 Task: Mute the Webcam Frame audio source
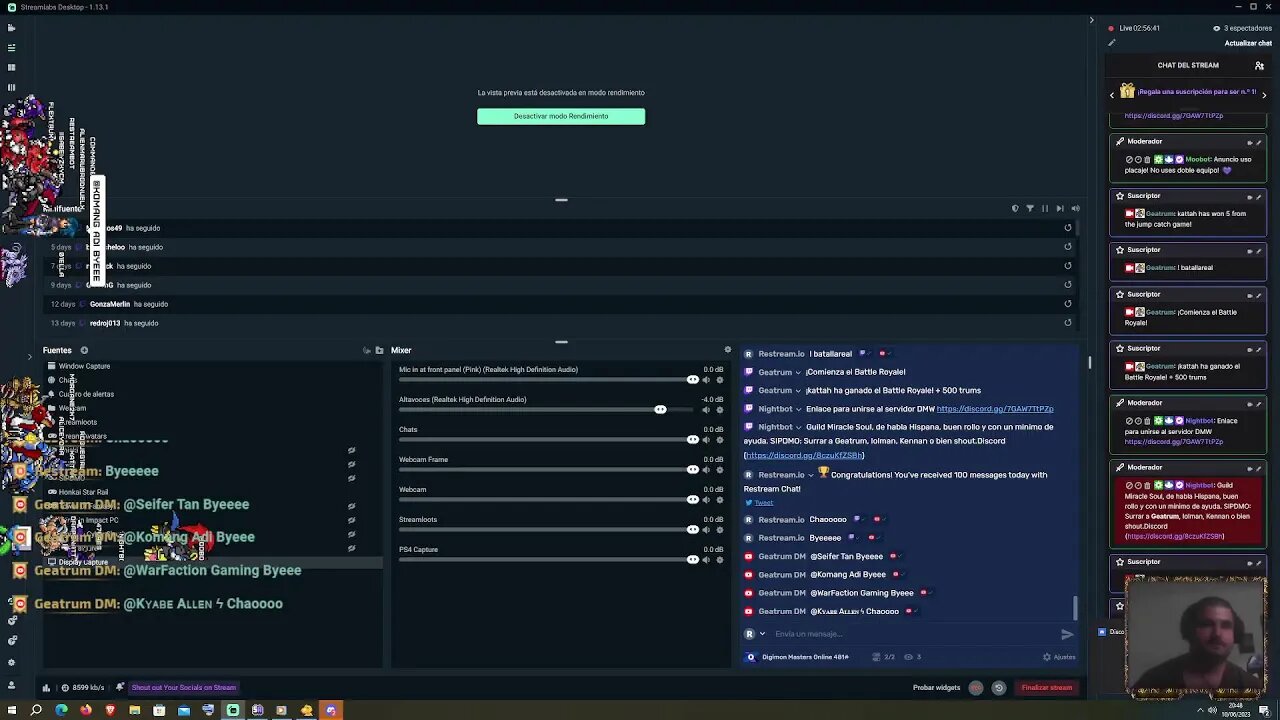[x=706, y=470]
